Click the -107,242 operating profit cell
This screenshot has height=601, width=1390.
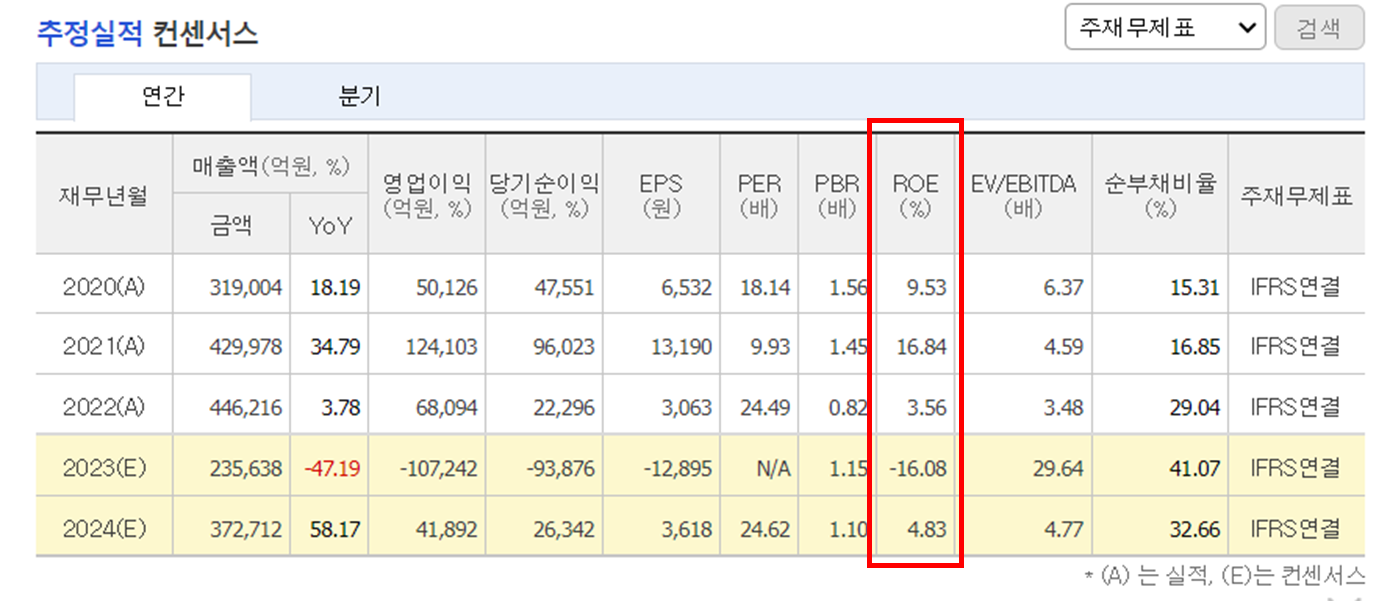pos(438,467)
